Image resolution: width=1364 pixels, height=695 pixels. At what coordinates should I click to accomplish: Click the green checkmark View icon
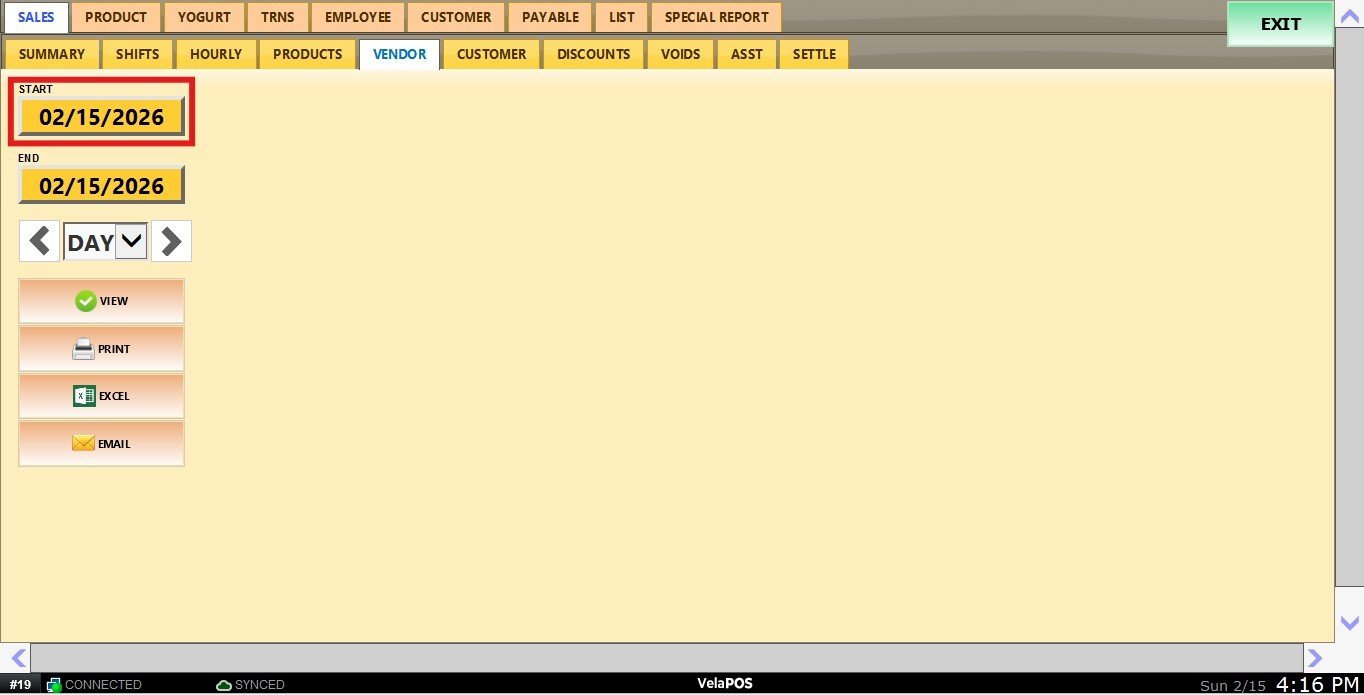click(x=86, y=301)
